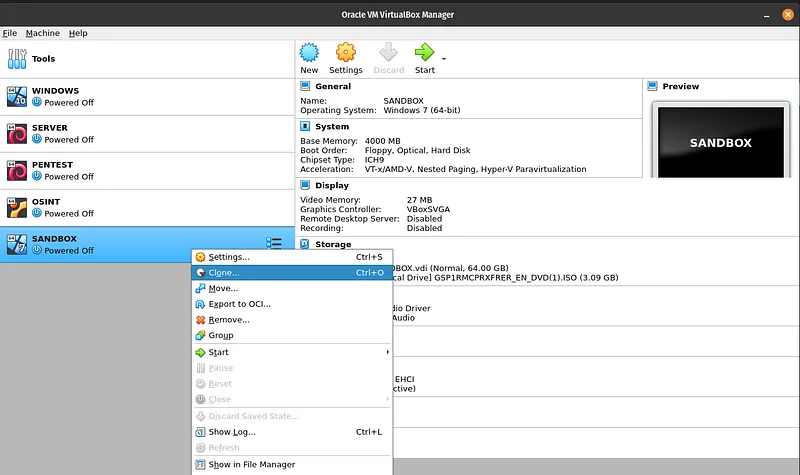Select the WINDOWS virtual machine name
The height and width of the screenshot is (475, 800).
(55, 91)
